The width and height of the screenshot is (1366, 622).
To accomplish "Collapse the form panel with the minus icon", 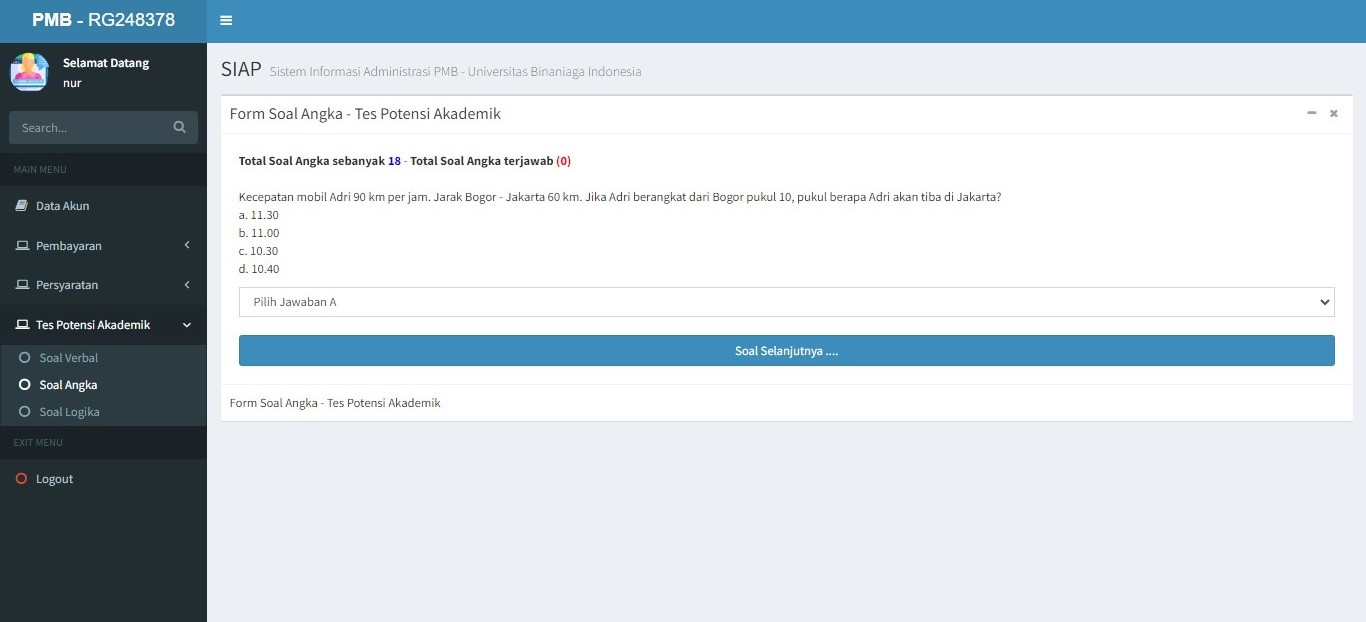I will click(1312, 113).
